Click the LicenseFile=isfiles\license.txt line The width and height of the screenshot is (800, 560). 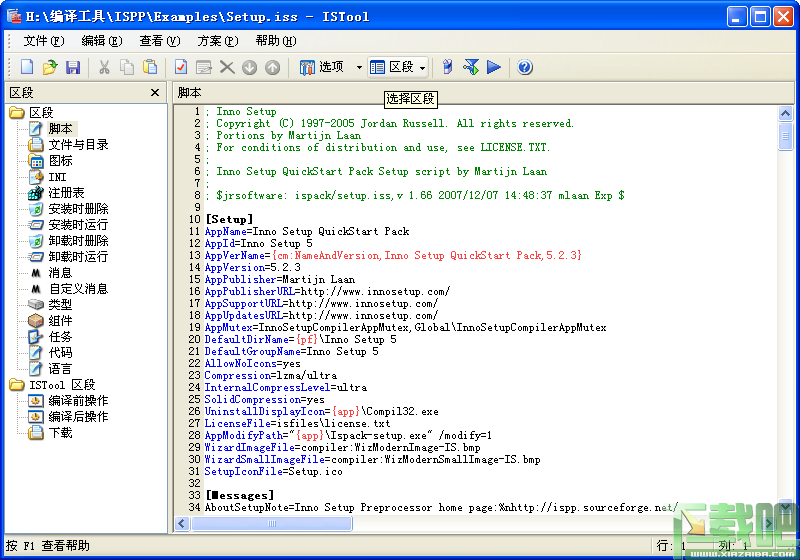click(297, 423)
